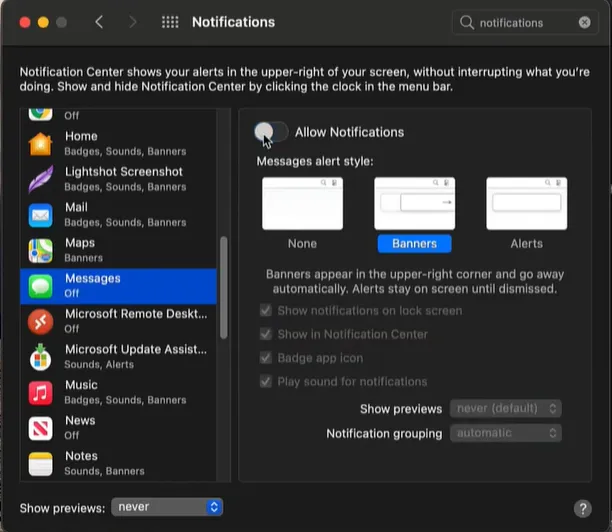The width and height of the screenshot is (612, 532).
Task: Toggle Badge app icon checkbox
Action: [x=266, y=358]
